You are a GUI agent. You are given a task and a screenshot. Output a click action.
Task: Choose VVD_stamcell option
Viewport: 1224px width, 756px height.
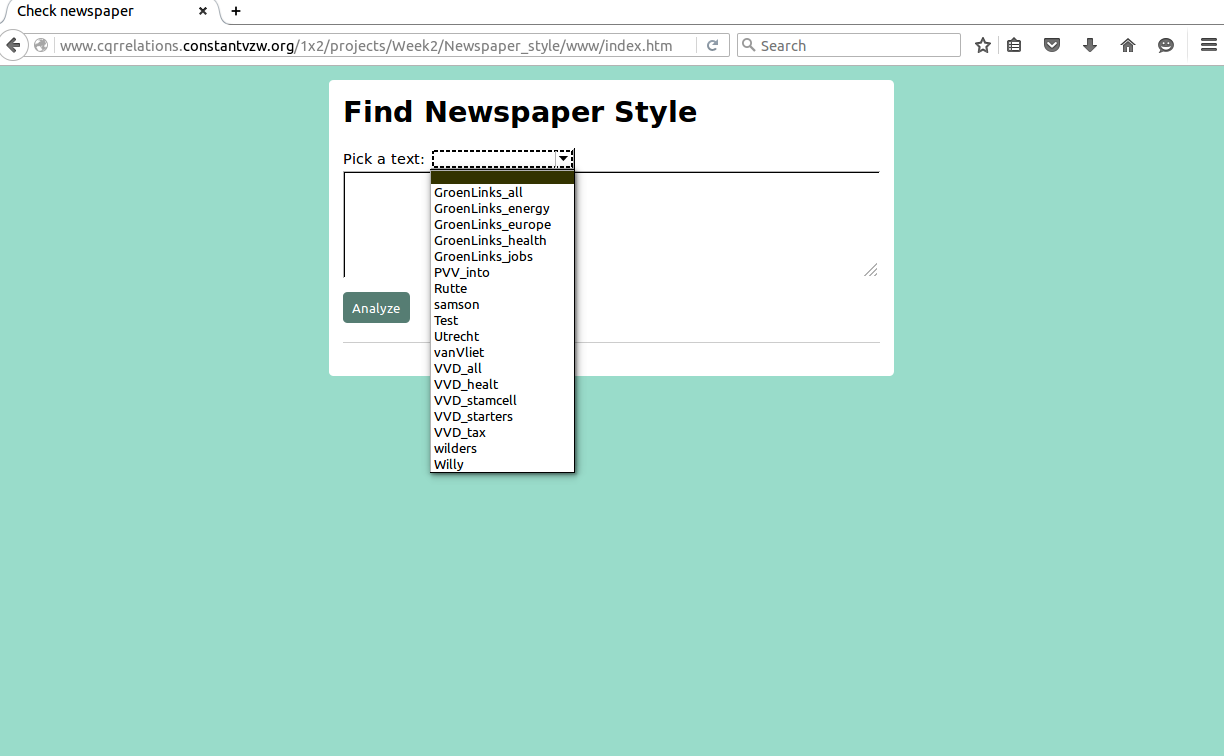[502, 401]
